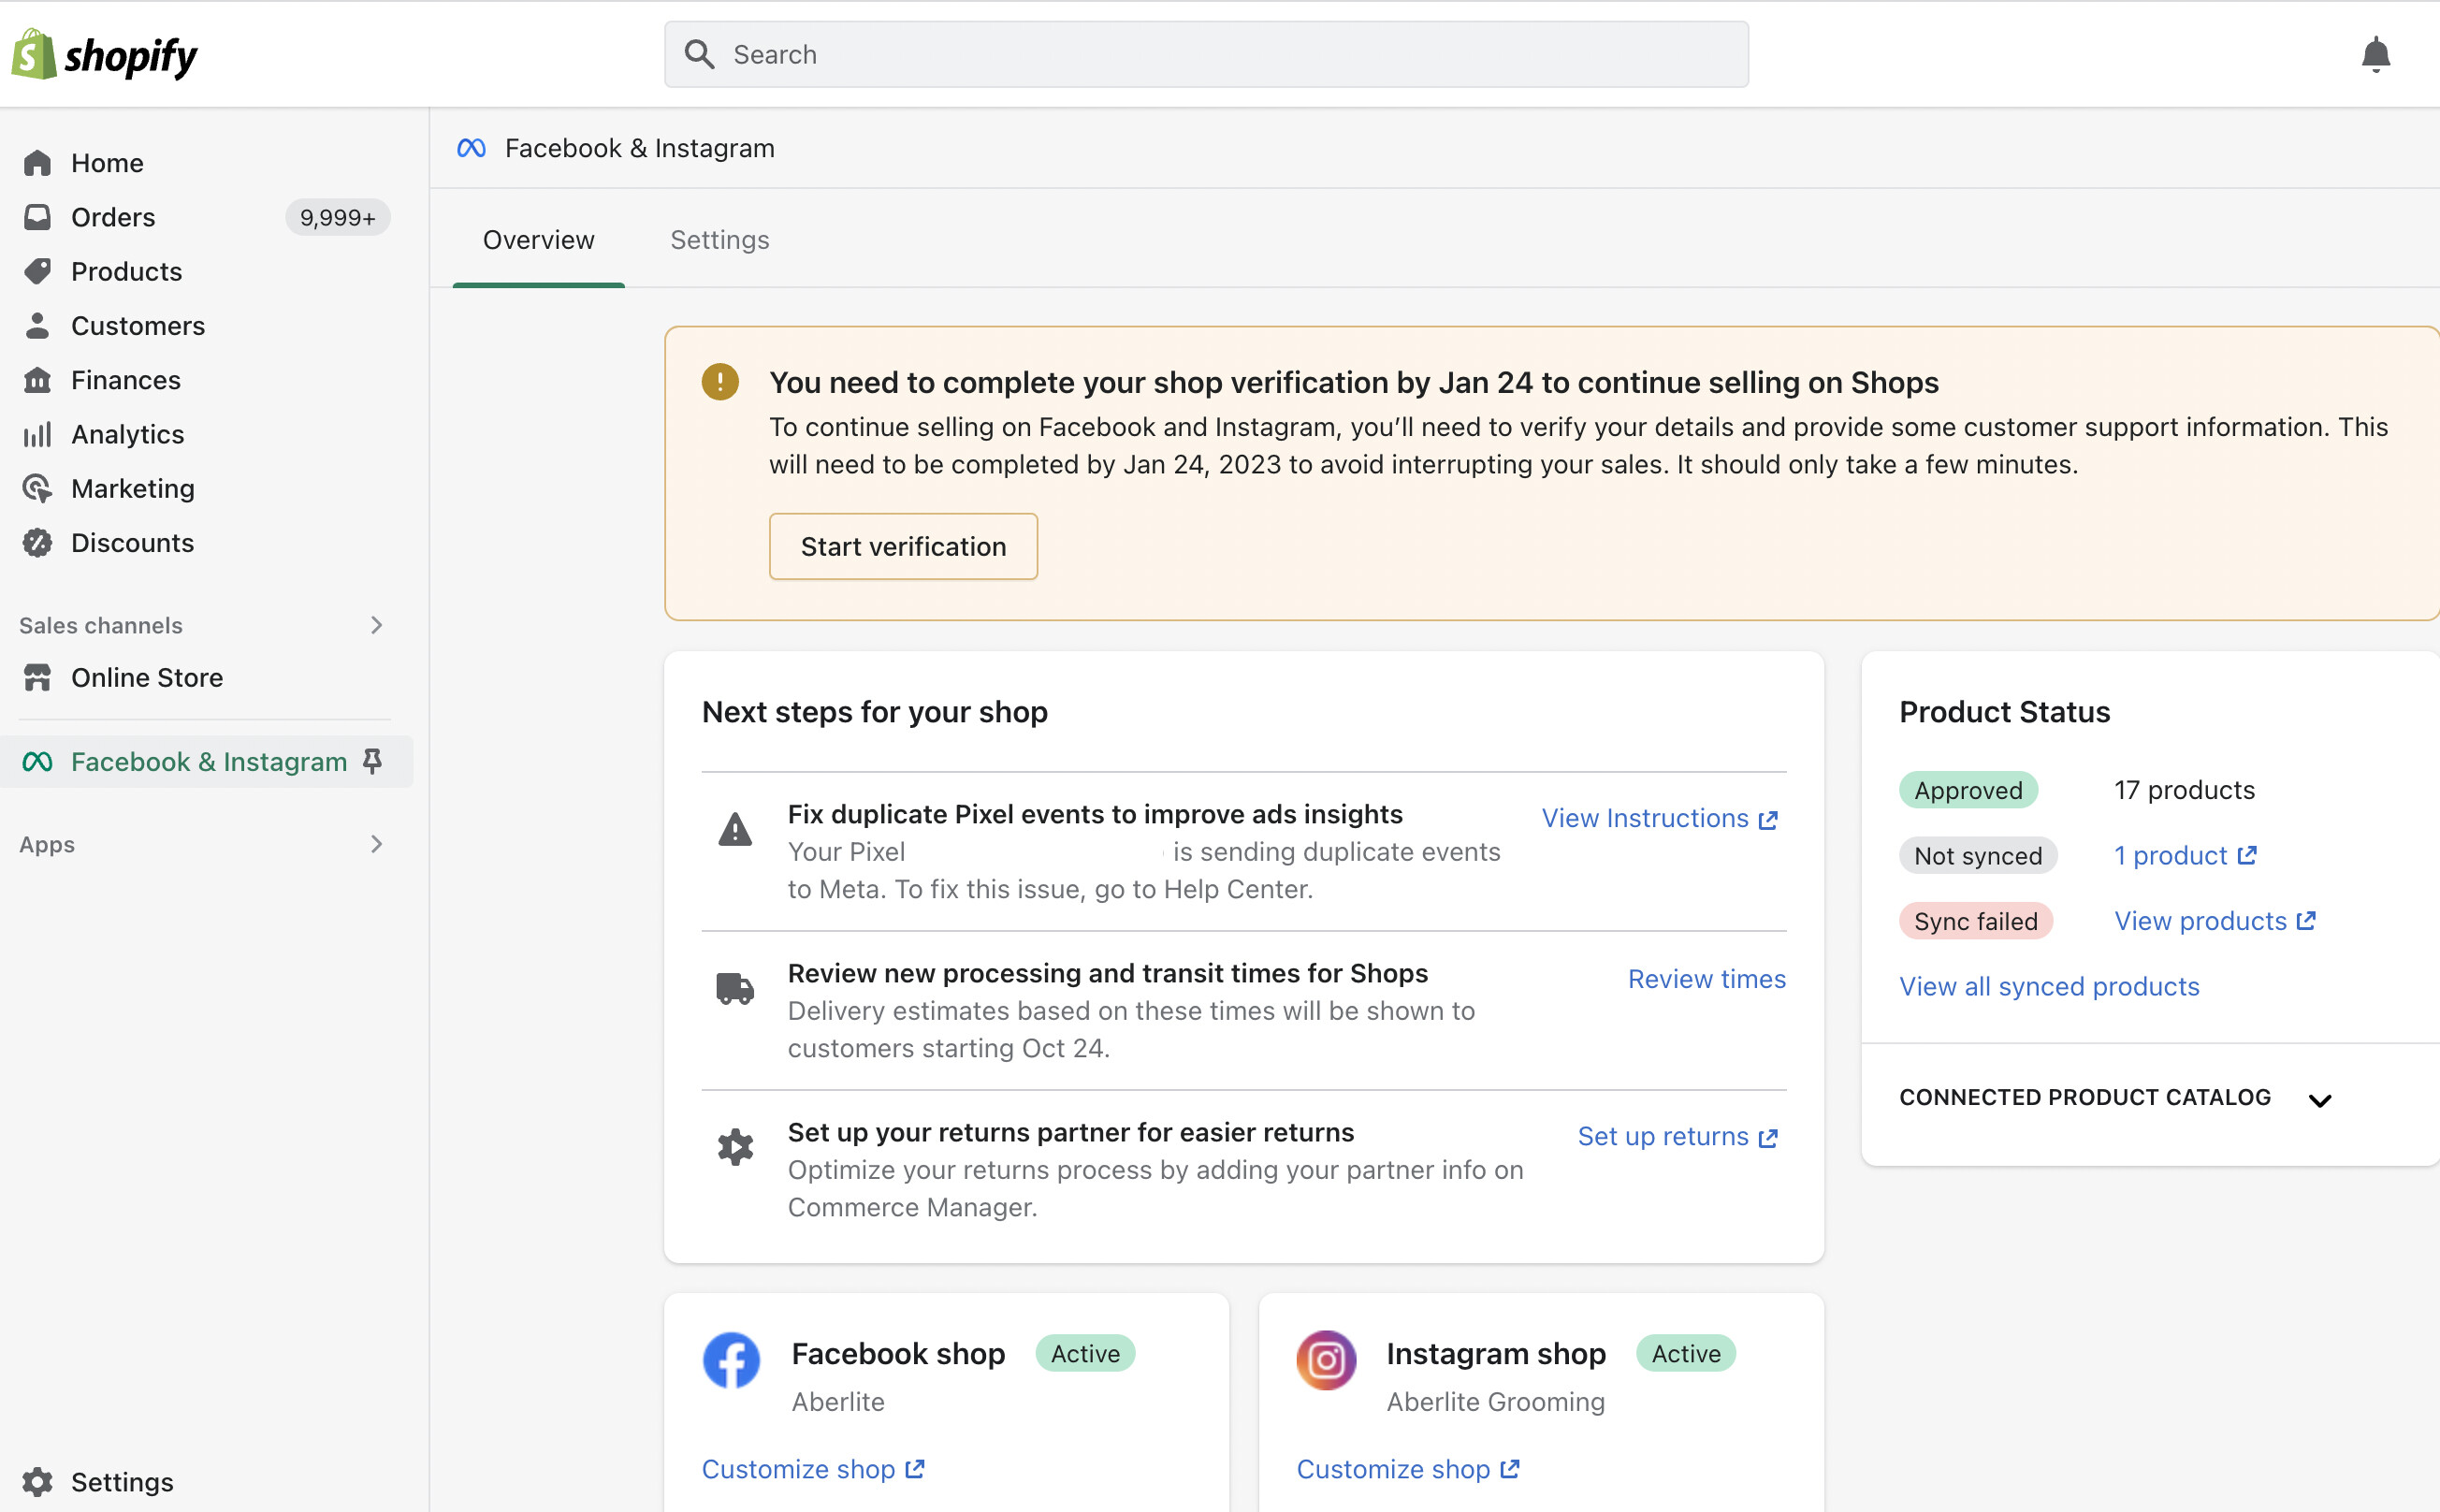Click the Review times link
The image size is (2440, 1512).
point(1706,978)
